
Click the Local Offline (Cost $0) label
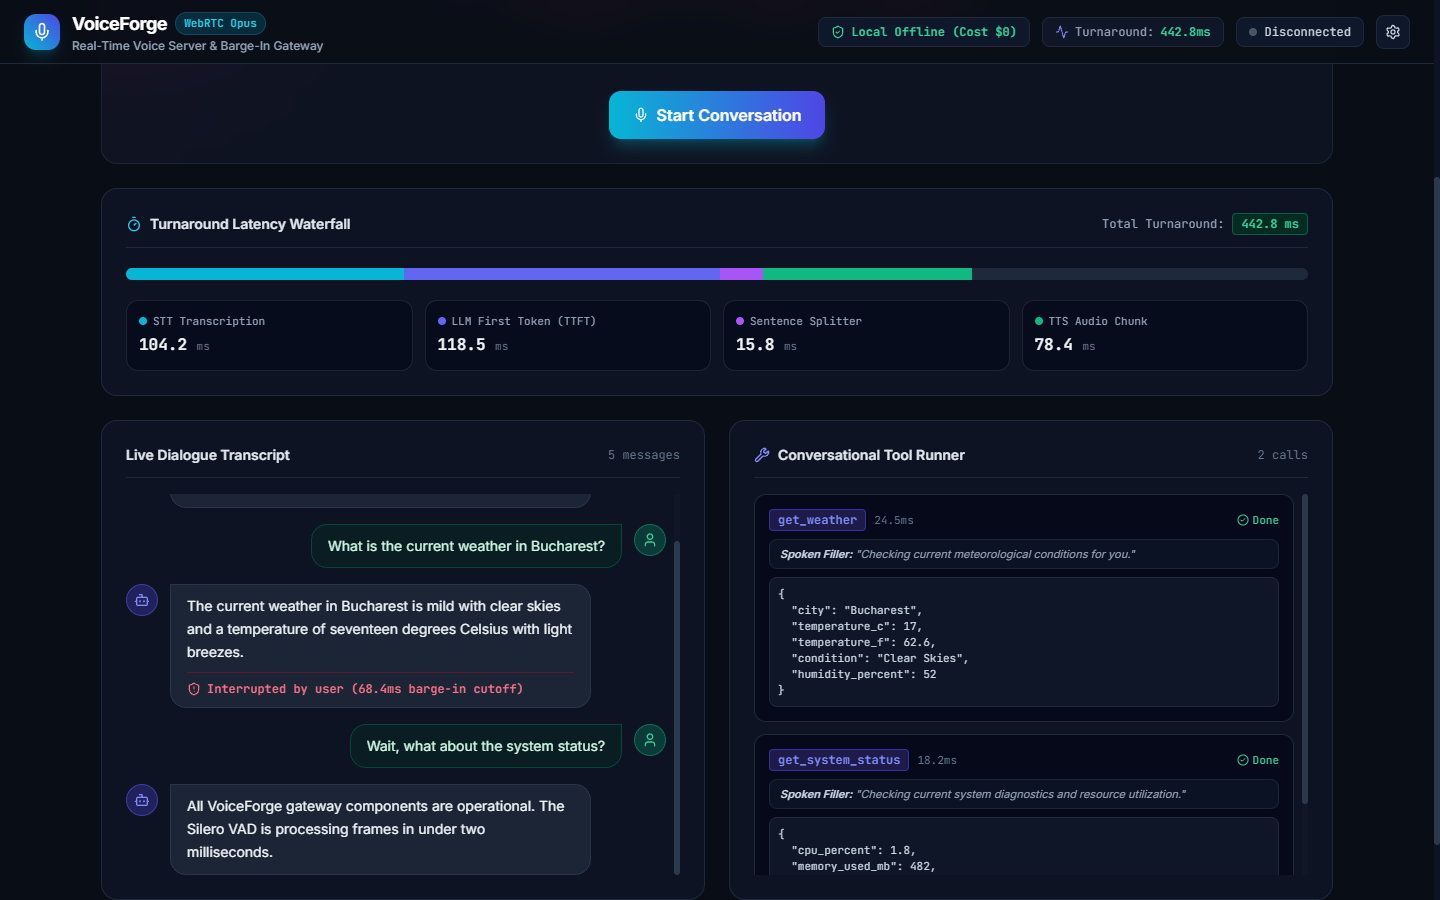pos(934,32)
